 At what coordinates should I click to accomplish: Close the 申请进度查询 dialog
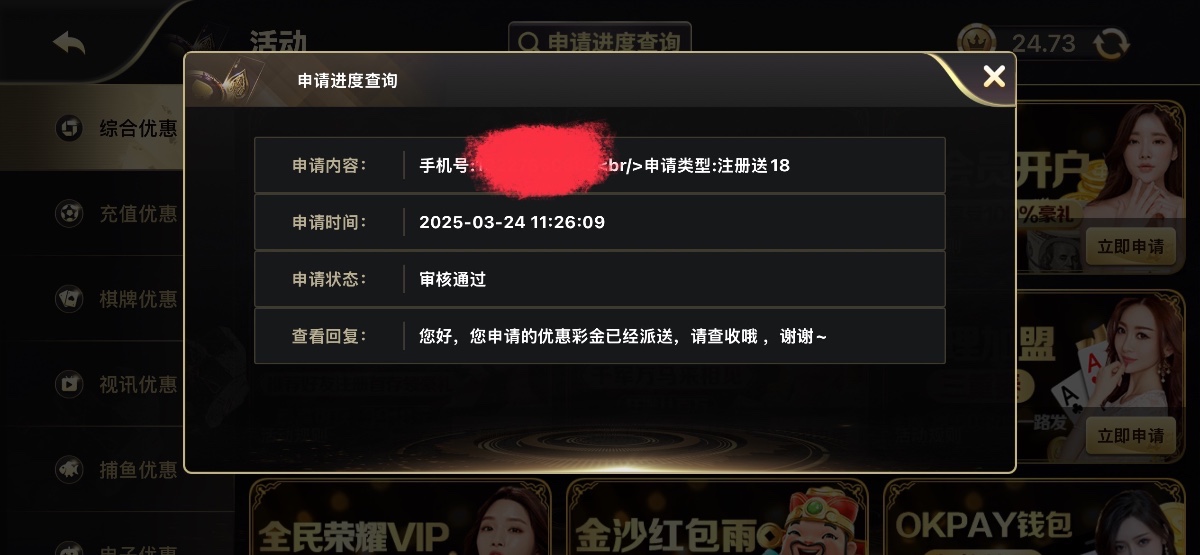click(x=994, y=76)
